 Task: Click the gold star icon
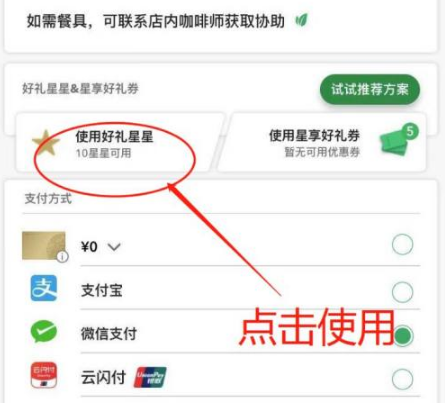tap(46, 143)
